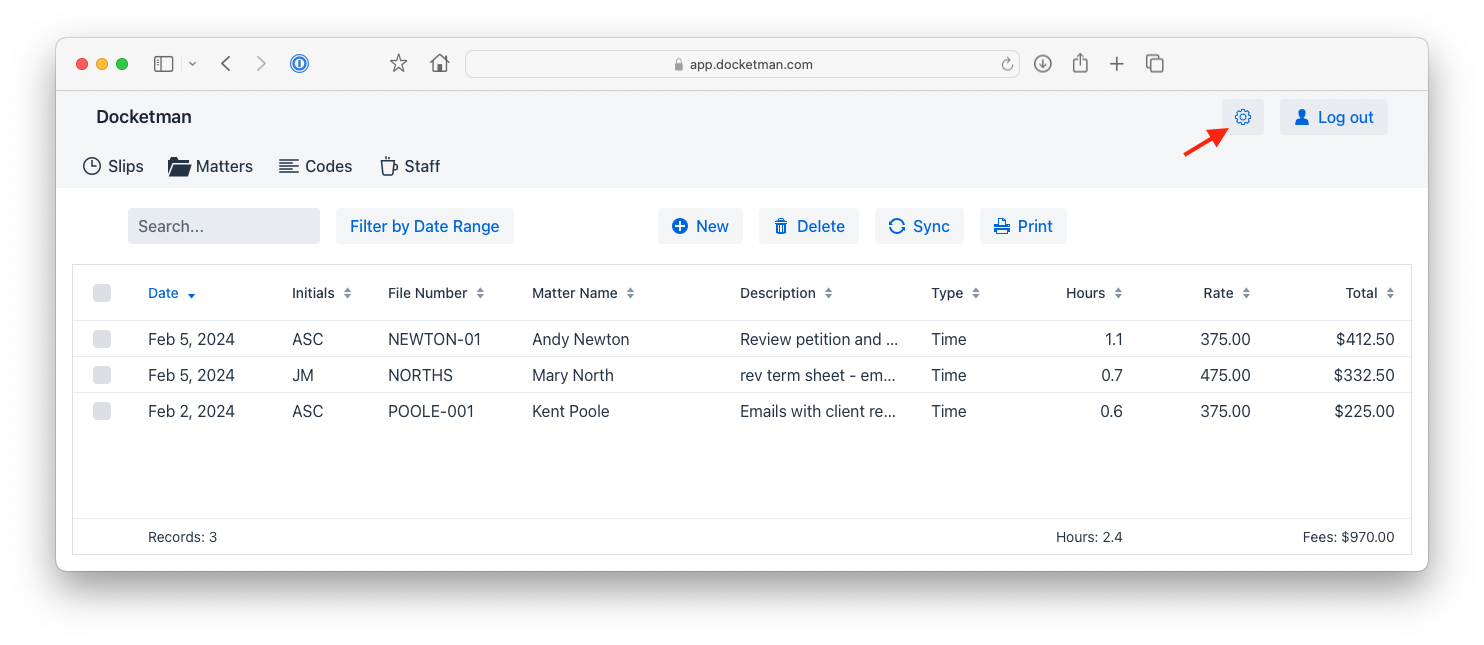1484x645 pixels.
Task: Check the NORTHS row checkbox
Action: 102,375
